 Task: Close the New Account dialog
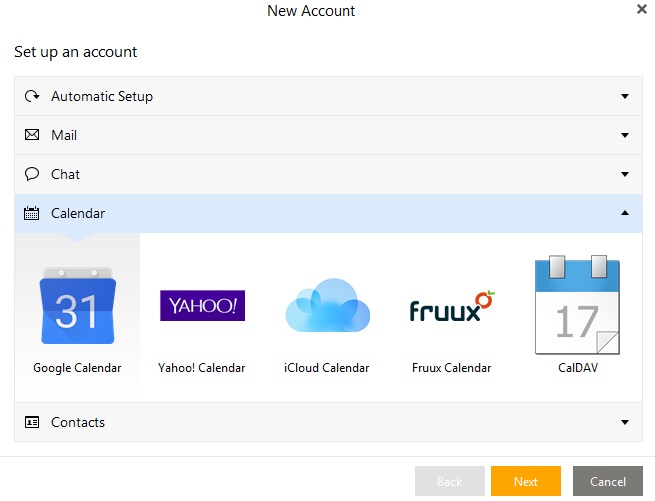(641, 9)
